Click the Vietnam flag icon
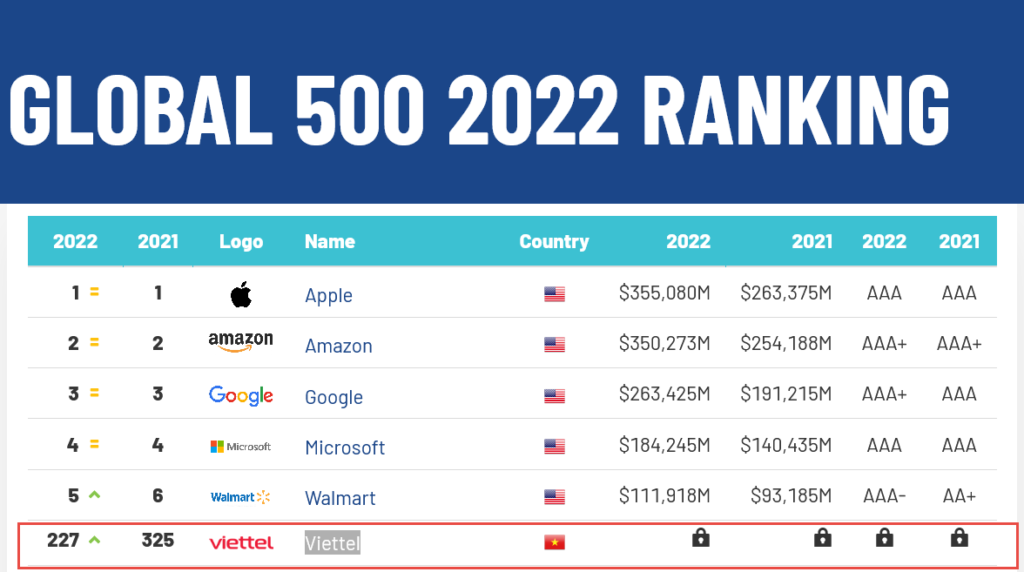 [554, 542]
